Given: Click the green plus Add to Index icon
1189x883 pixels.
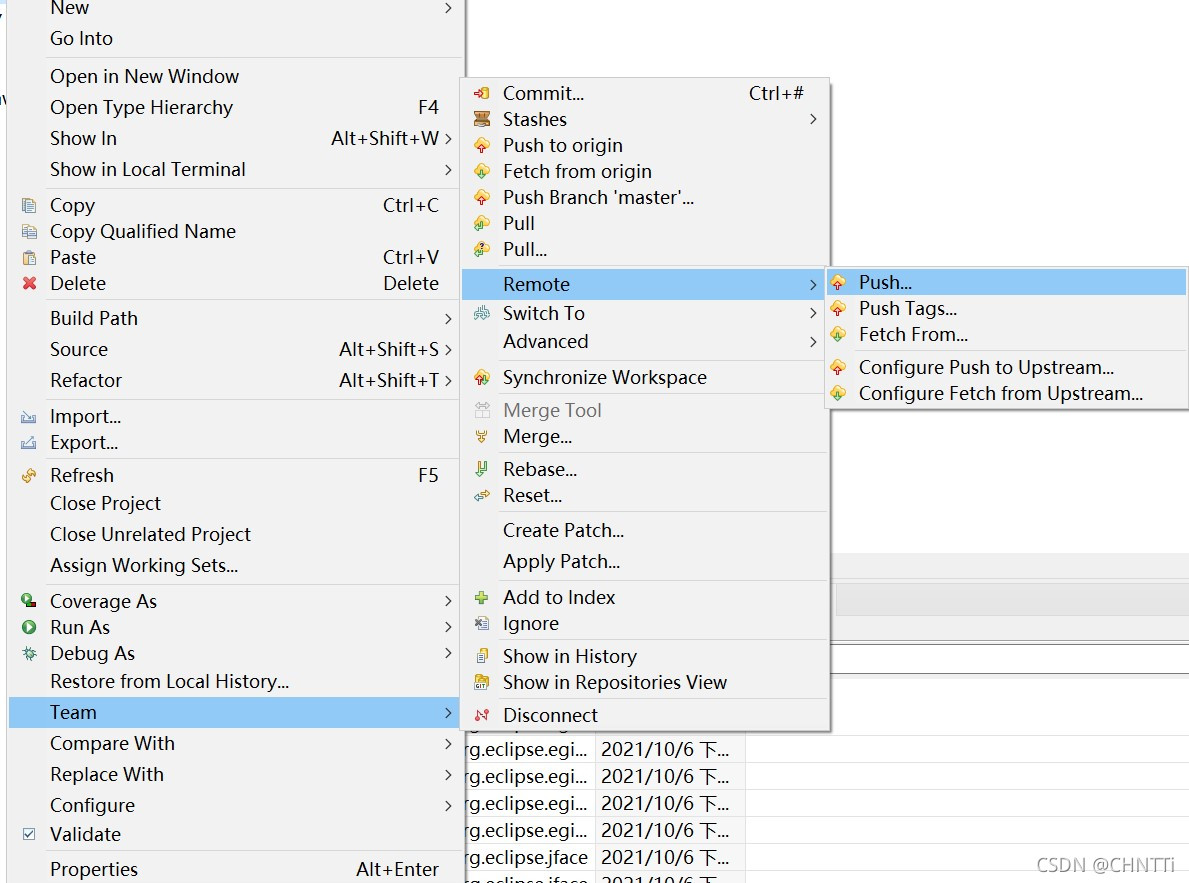Looking at the screenshot, I should tap(482, 598).
